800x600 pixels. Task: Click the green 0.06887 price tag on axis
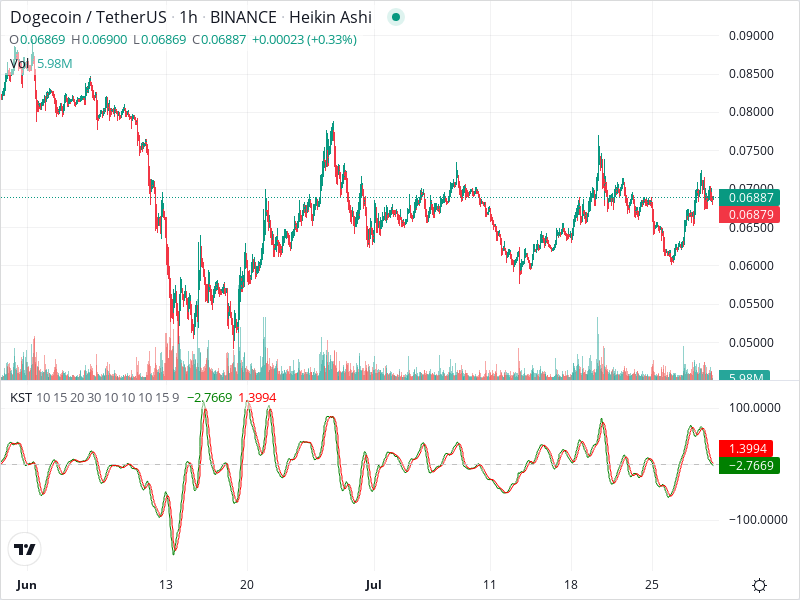pos(749,197)
